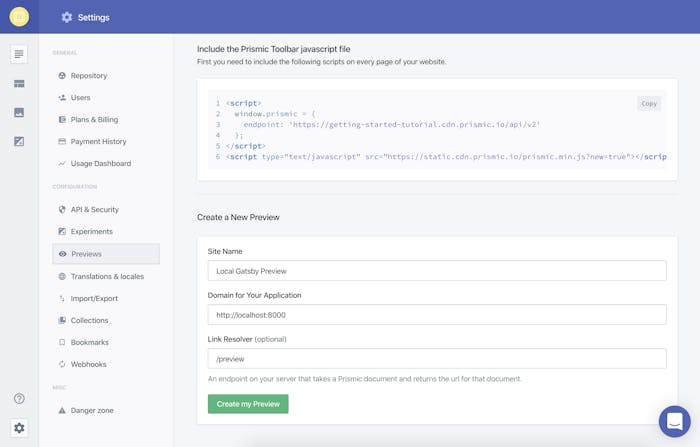This screenshot has width=700, height=447.
Task: Click the Prismic repository logo
Action: coord(19,17)
